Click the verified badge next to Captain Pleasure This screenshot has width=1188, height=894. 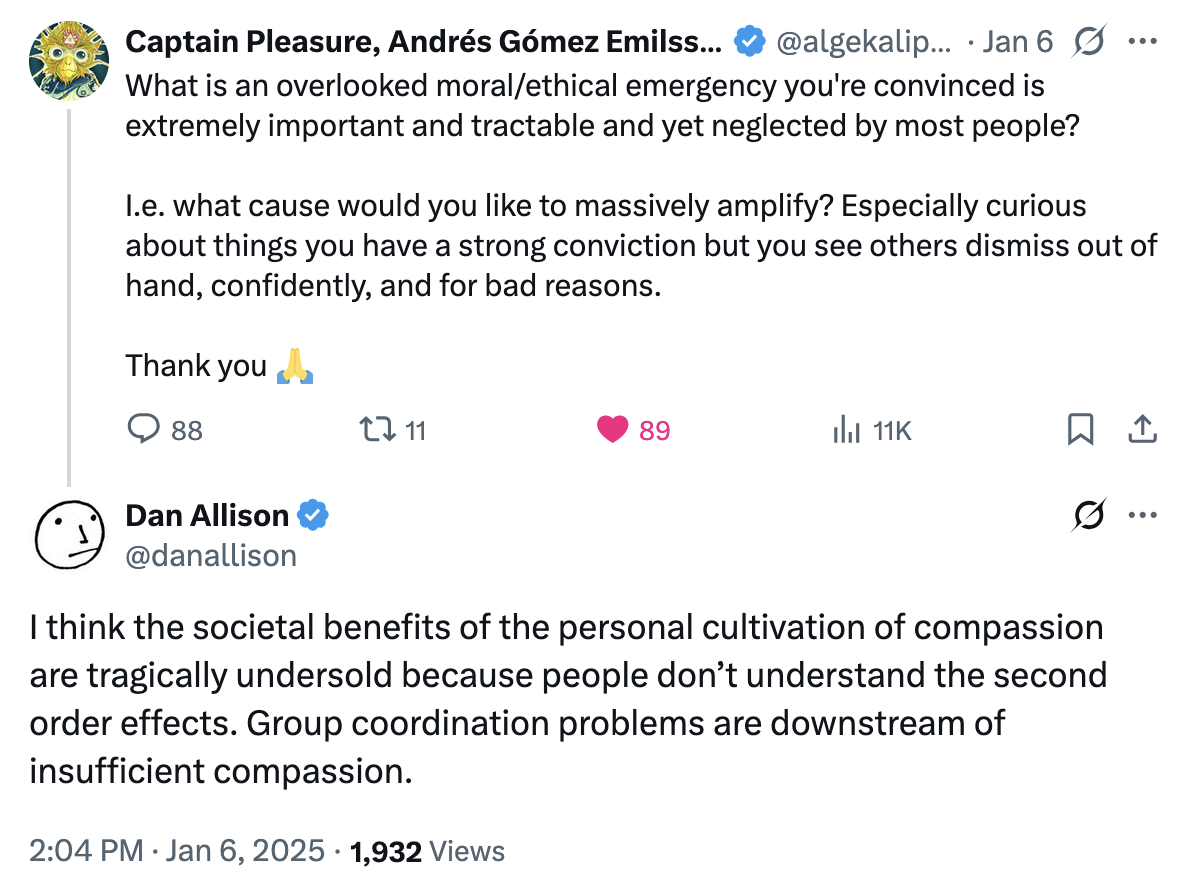pyautogui.click(x=747, y=41)
